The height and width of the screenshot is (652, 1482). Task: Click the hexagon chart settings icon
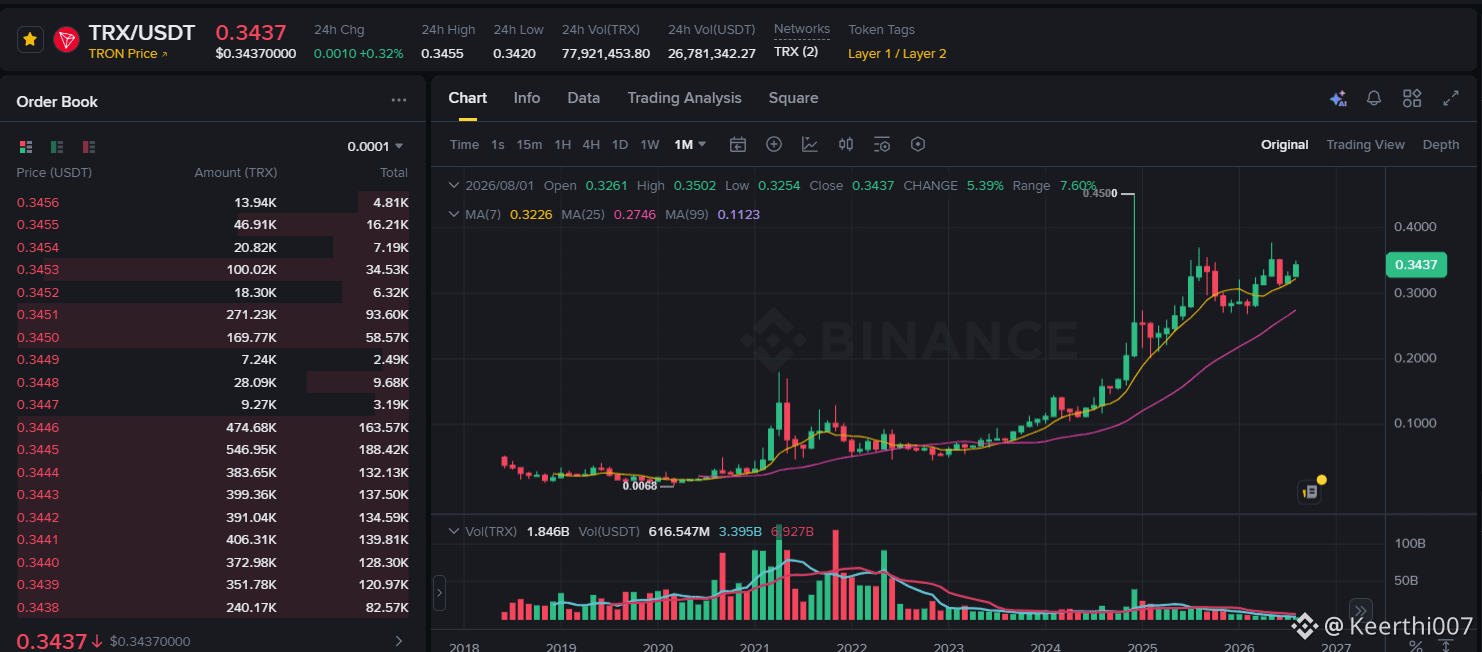click(918, 145)
